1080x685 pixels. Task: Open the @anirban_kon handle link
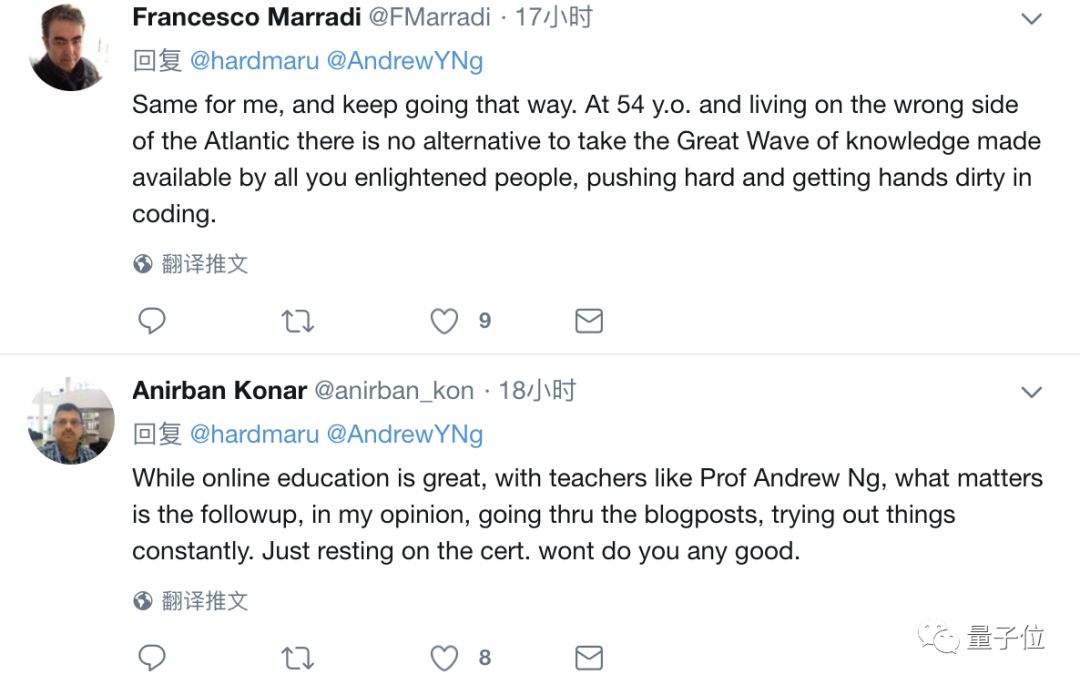[x=394, y=390]
